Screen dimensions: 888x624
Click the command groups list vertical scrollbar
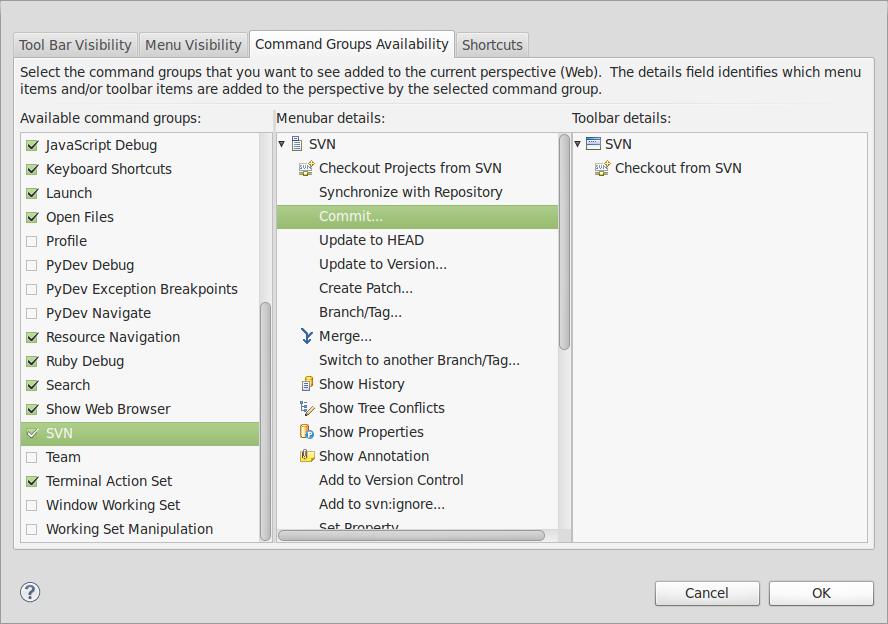[x=265, y=421]
